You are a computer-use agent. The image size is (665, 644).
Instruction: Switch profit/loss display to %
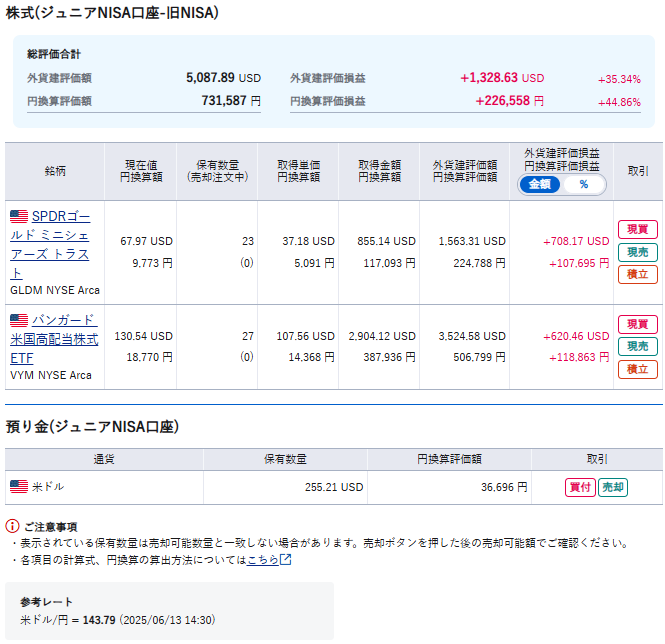(x=584, y=185)
